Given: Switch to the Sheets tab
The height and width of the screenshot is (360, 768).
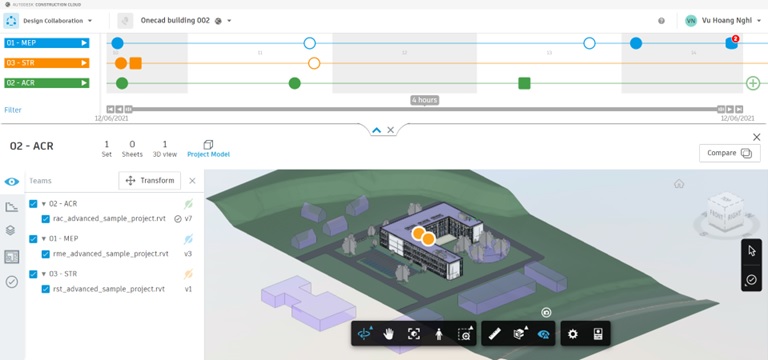Looking at the screenshot, I should [132, 149].
